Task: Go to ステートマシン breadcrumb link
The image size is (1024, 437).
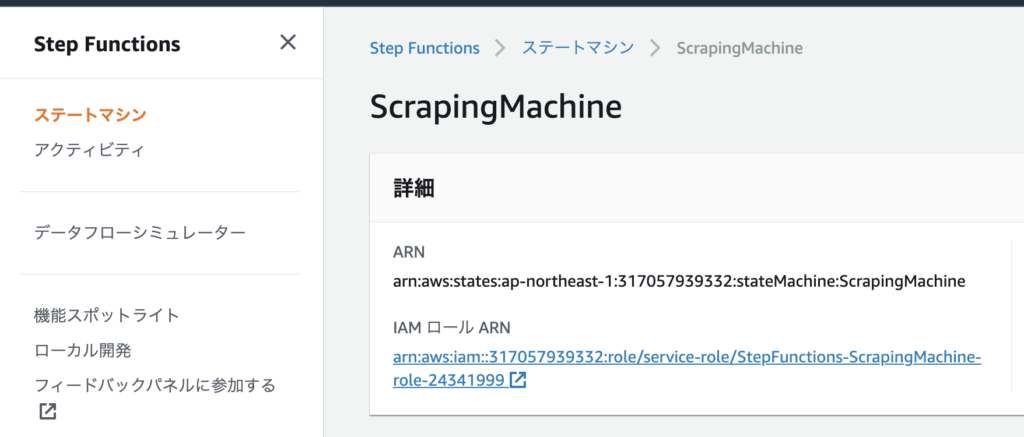Action: click(578, 48)
